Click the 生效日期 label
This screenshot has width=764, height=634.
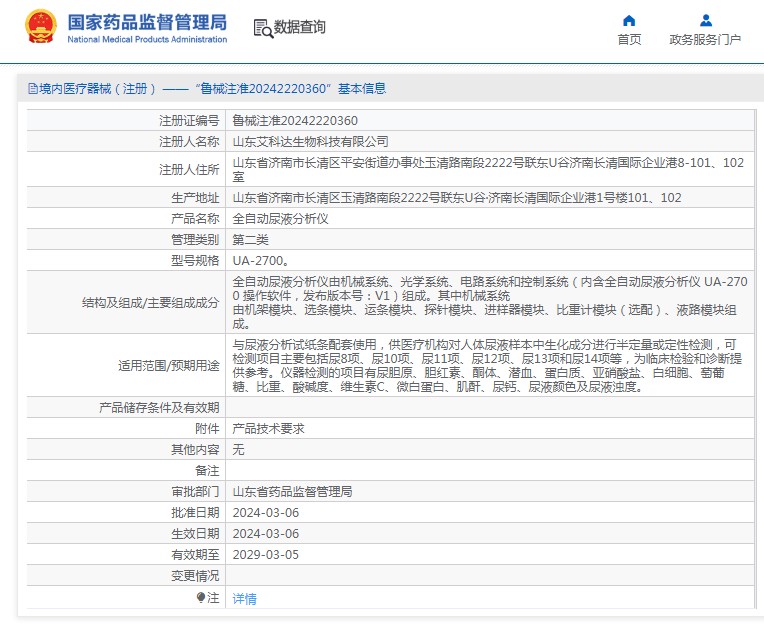(195, 533)
